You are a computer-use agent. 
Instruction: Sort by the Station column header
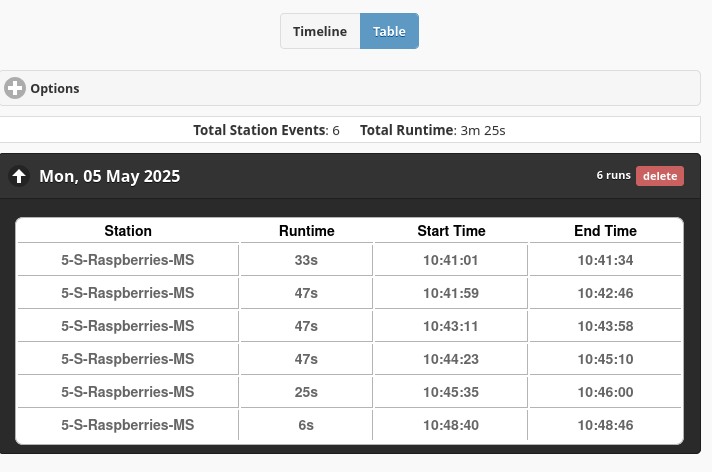click(128, 231)
